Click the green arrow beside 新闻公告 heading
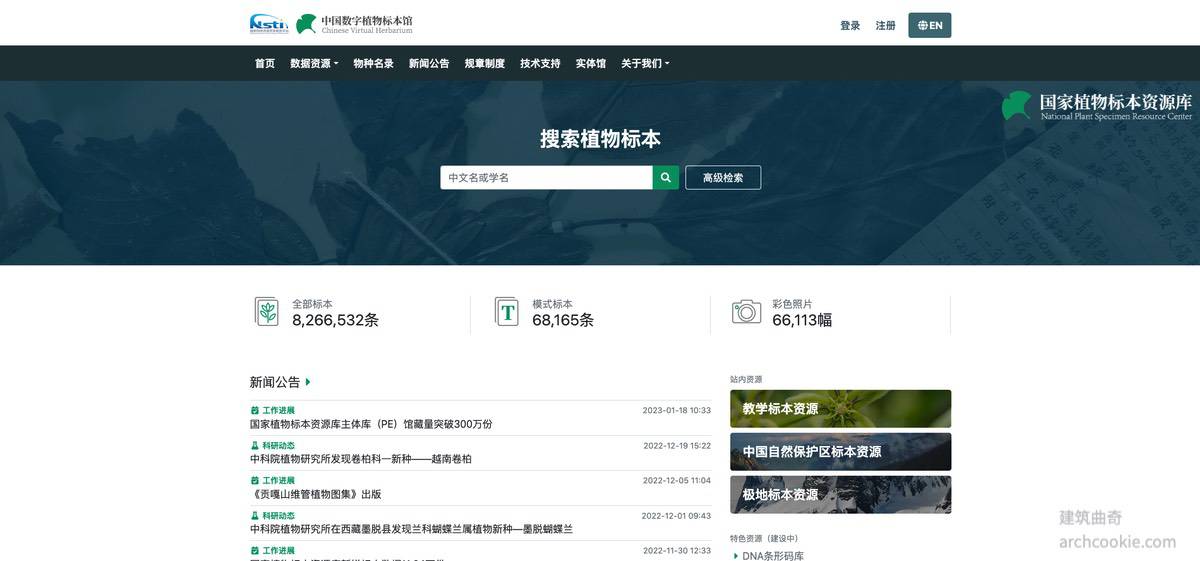This screenshot has width=1200, height=561. tap(308, 382)
